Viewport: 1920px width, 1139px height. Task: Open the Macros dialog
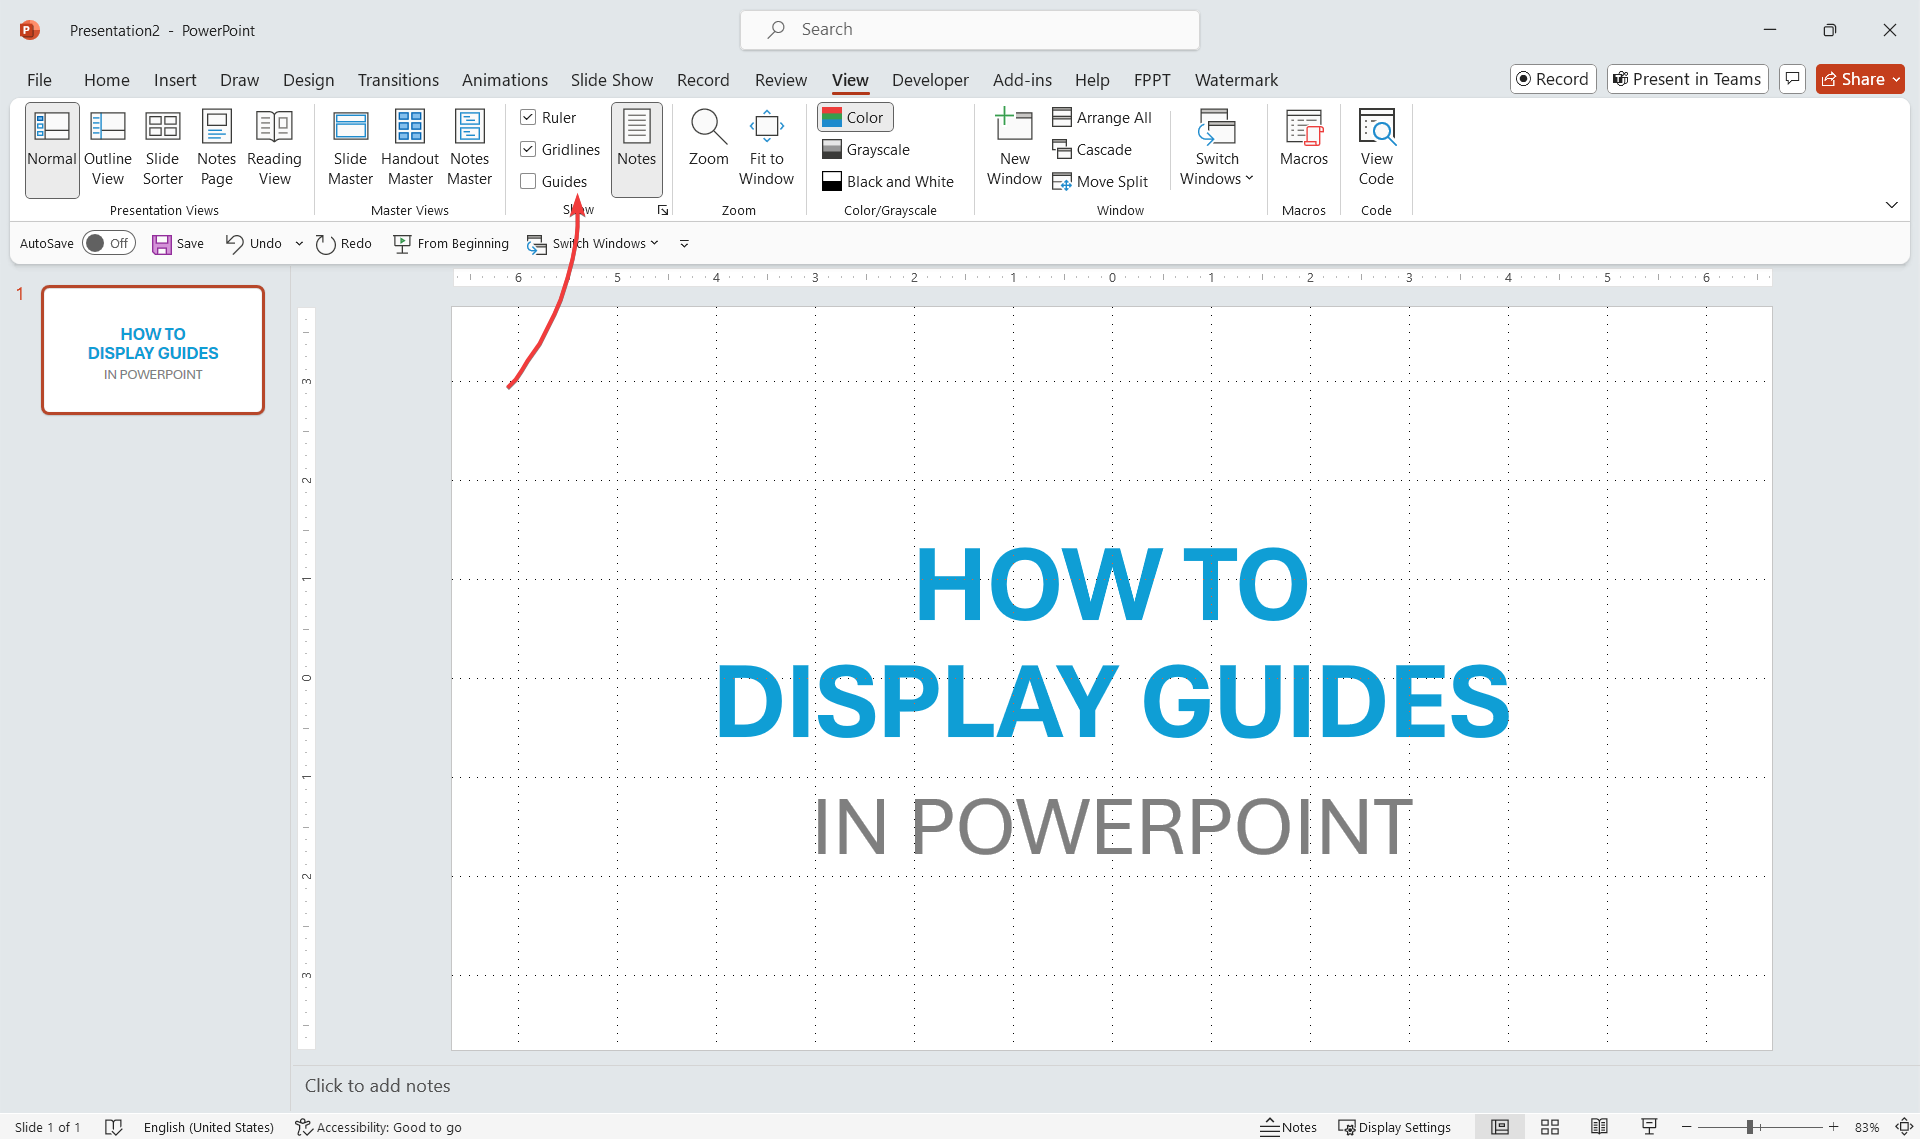[1304, 140]
